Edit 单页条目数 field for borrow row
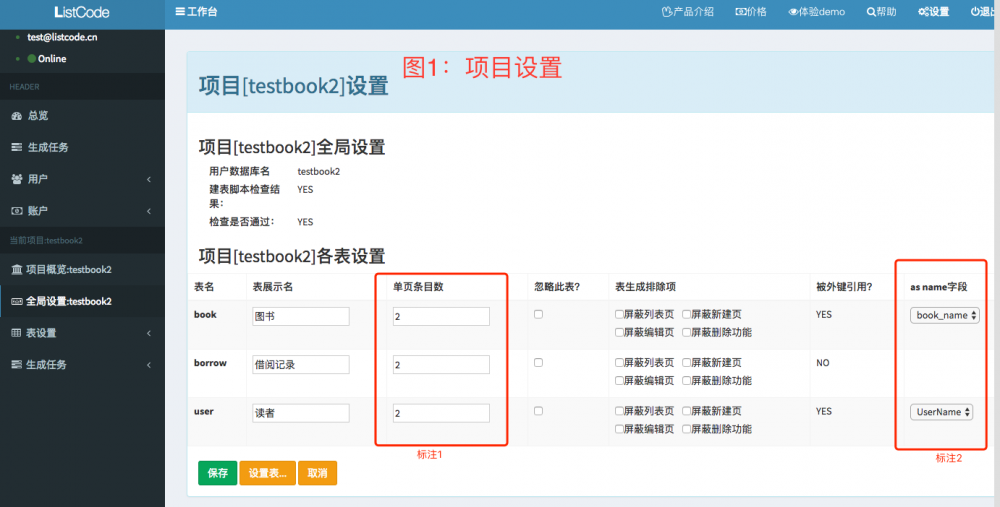Screen dimensions: 1000x507 (x=441, y=365)
